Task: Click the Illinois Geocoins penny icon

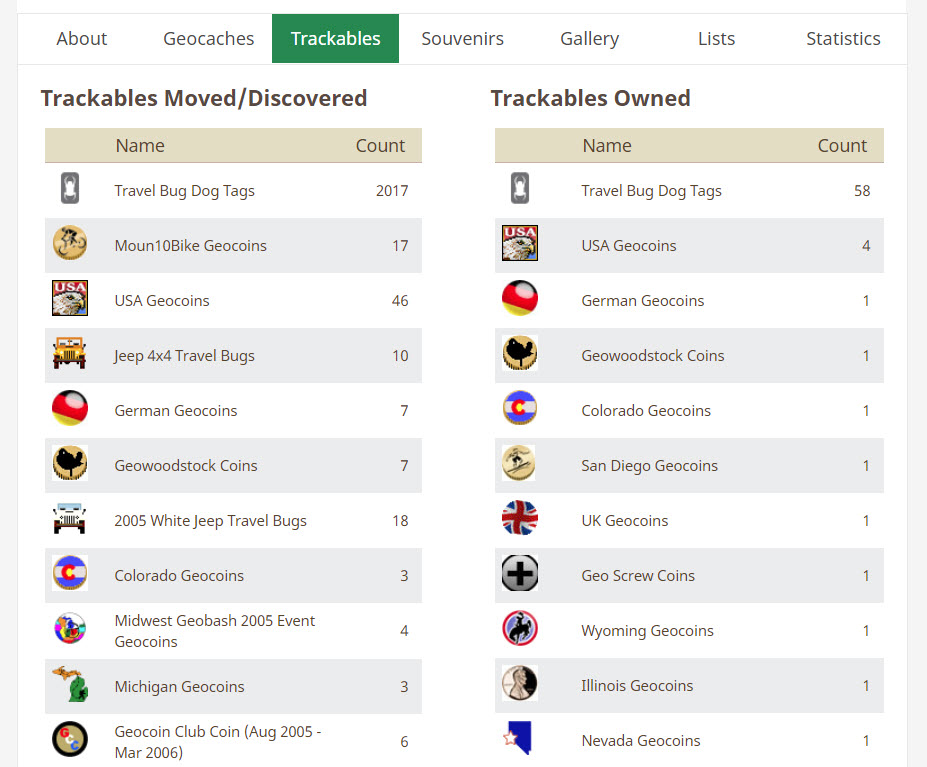Action: tap(520, 684)
